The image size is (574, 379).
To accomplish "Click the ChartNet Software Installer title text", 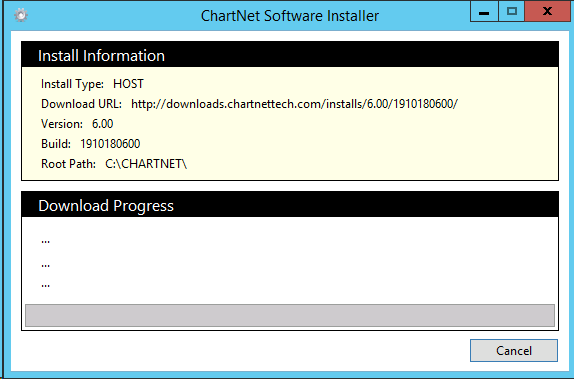I will [x=290, y=16].
